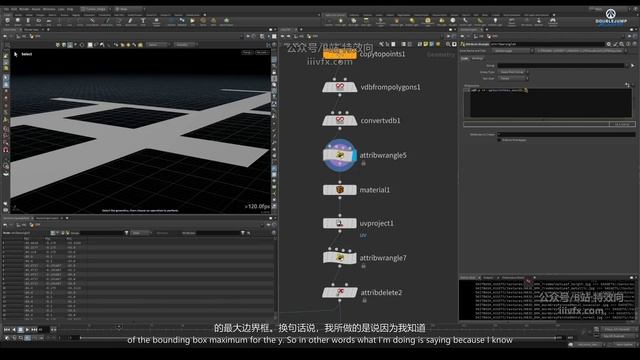640x360 pixels.
Task: Select the convertvdb1 node
Action: click(x=340, y=120)
